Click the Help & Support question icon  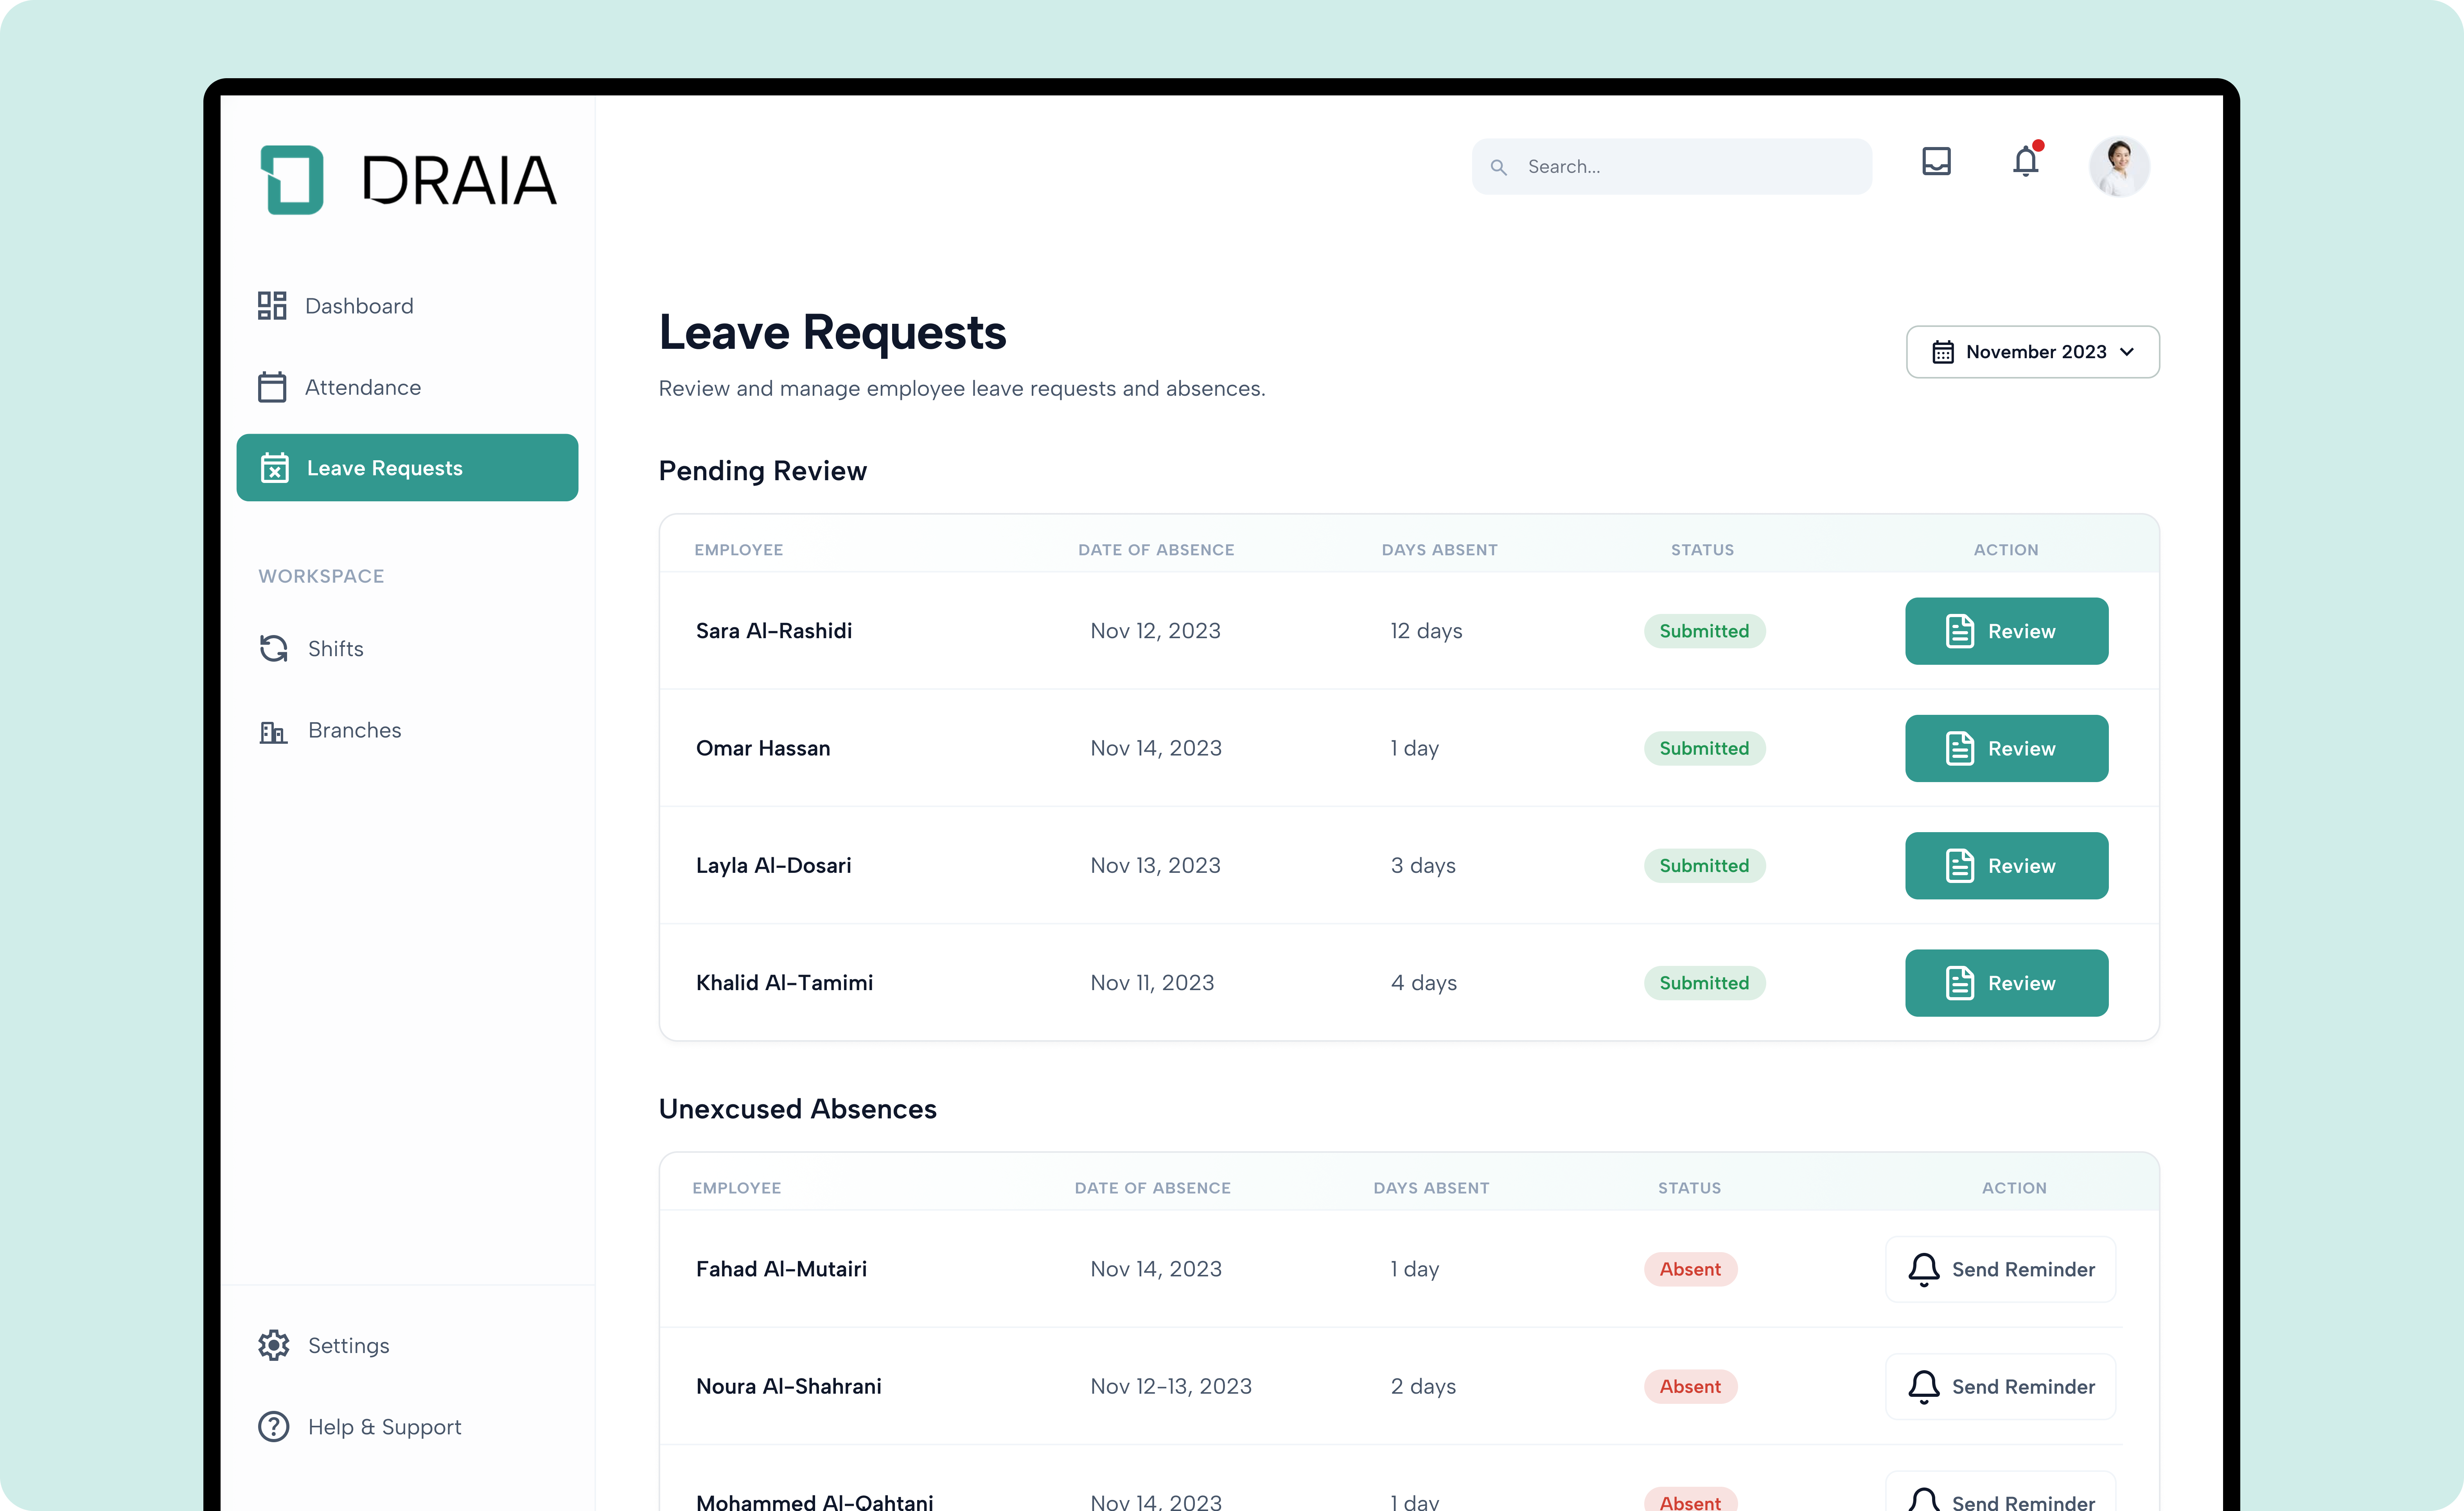tap(274, 1427)
